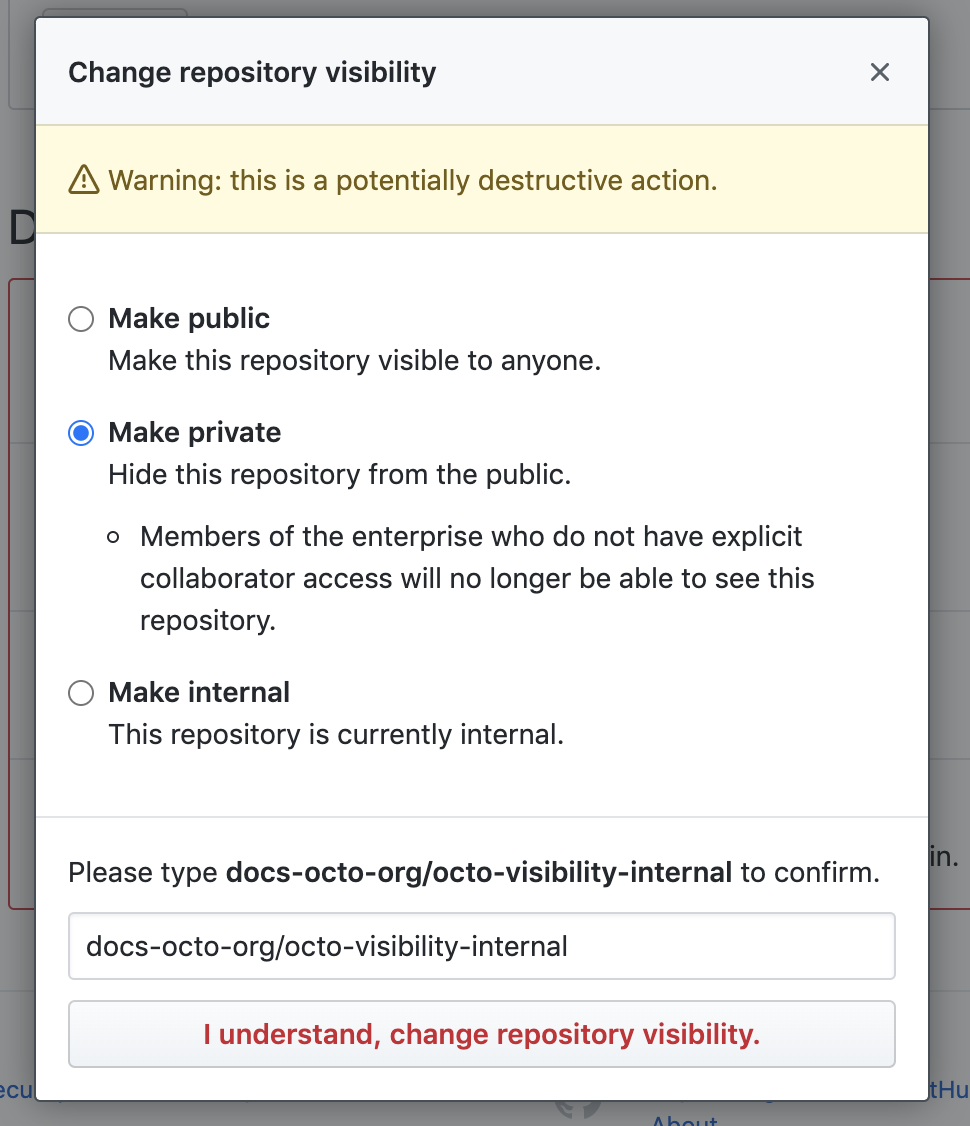The image size is (970, 1126).
Task: Open the Security link at bottom left
Action: click(18, 1090)
